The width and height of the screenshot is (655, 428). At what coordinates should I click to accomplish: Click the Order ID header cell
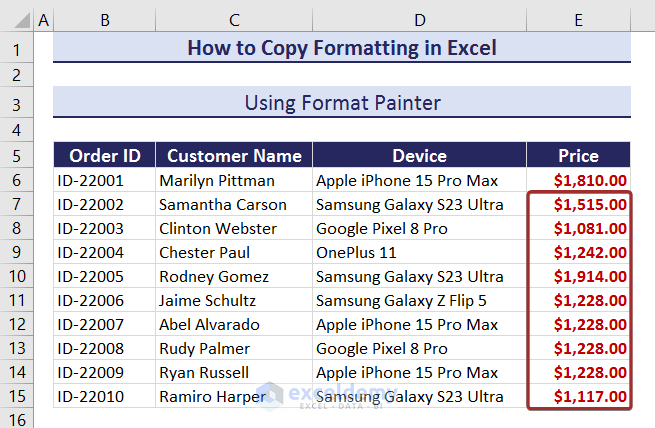click(x=105, y=156)
